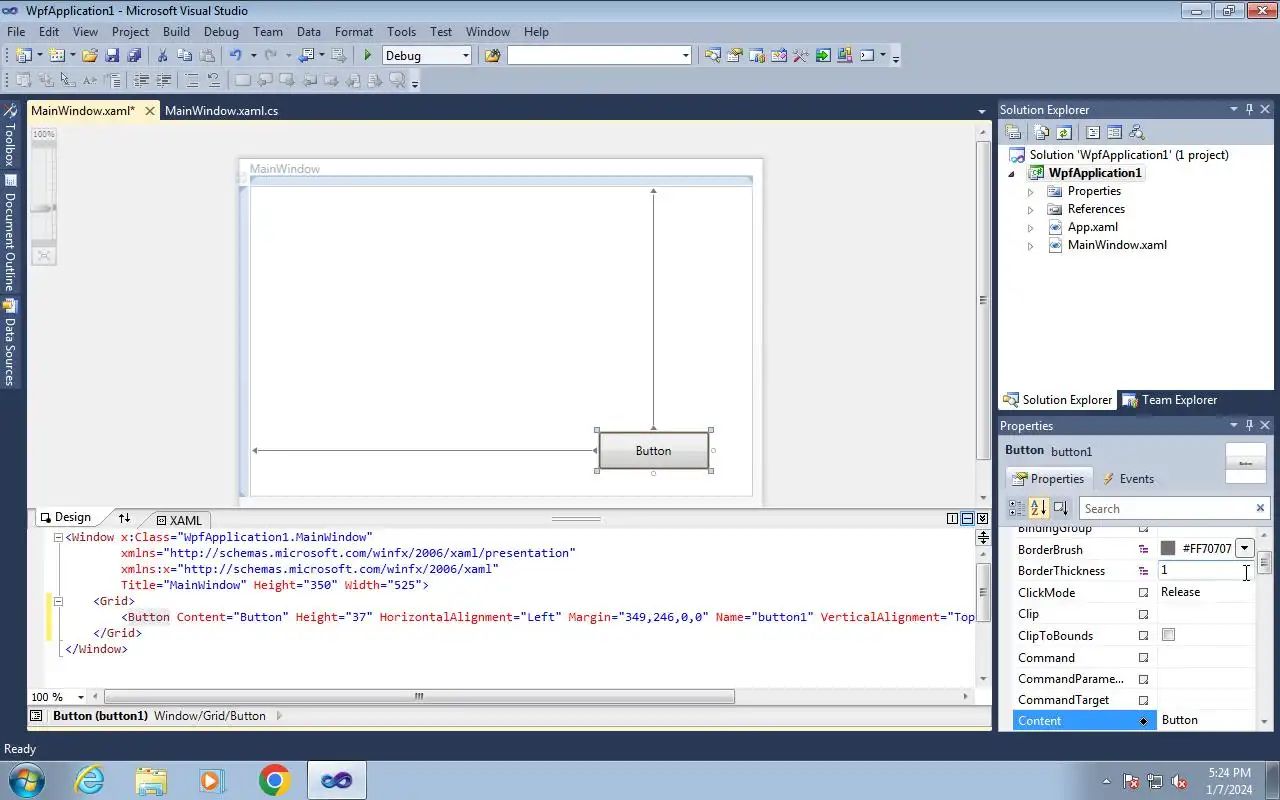Viewport: 1280px width, 800px height.
Task: Open Document Outline side tab
Action: (10, 234)
